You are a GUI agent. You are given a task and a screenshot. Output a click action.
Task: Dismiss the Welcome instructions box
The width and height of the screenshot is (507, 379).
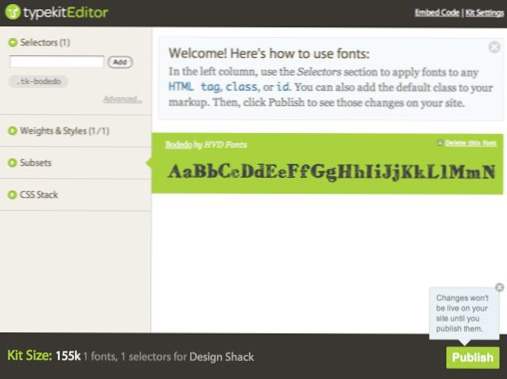[494, 47]
